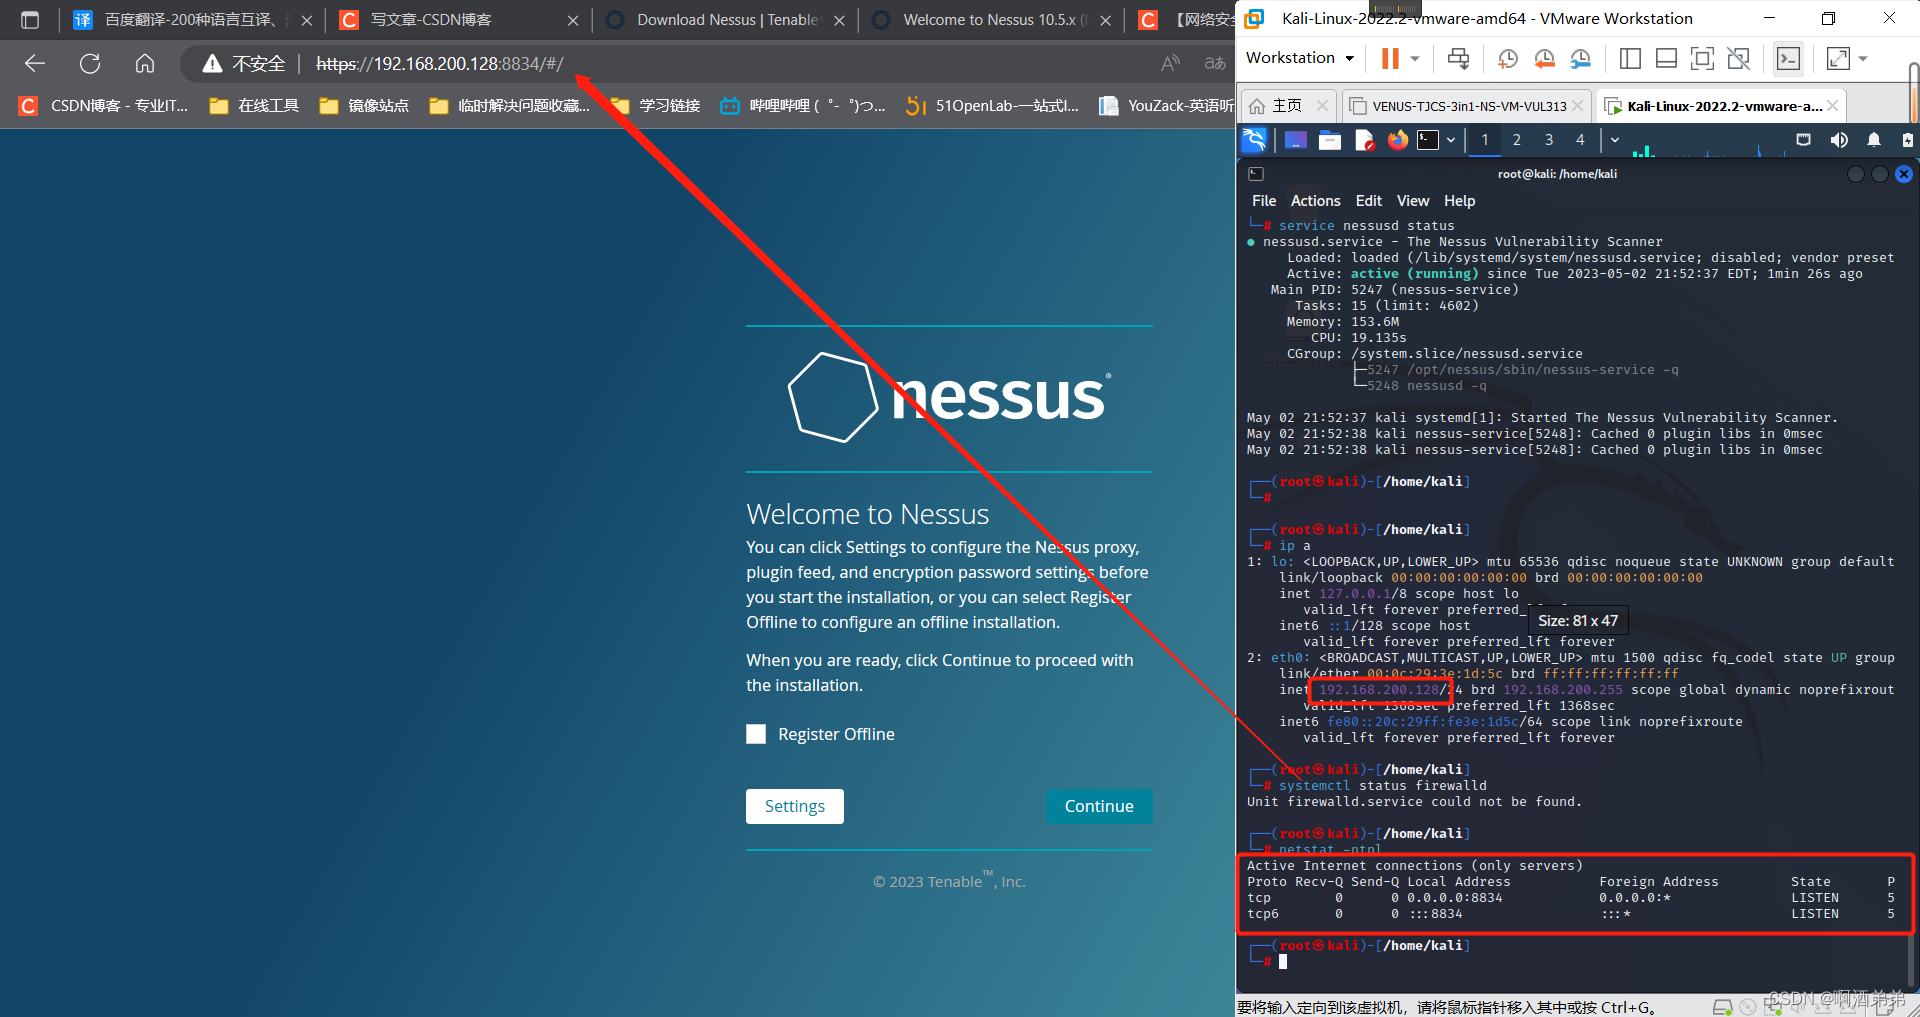Open Kali terminal launcher dropdown arrow
This screenshot has width=1920, height=1017.
click(x=1451, y=140)
